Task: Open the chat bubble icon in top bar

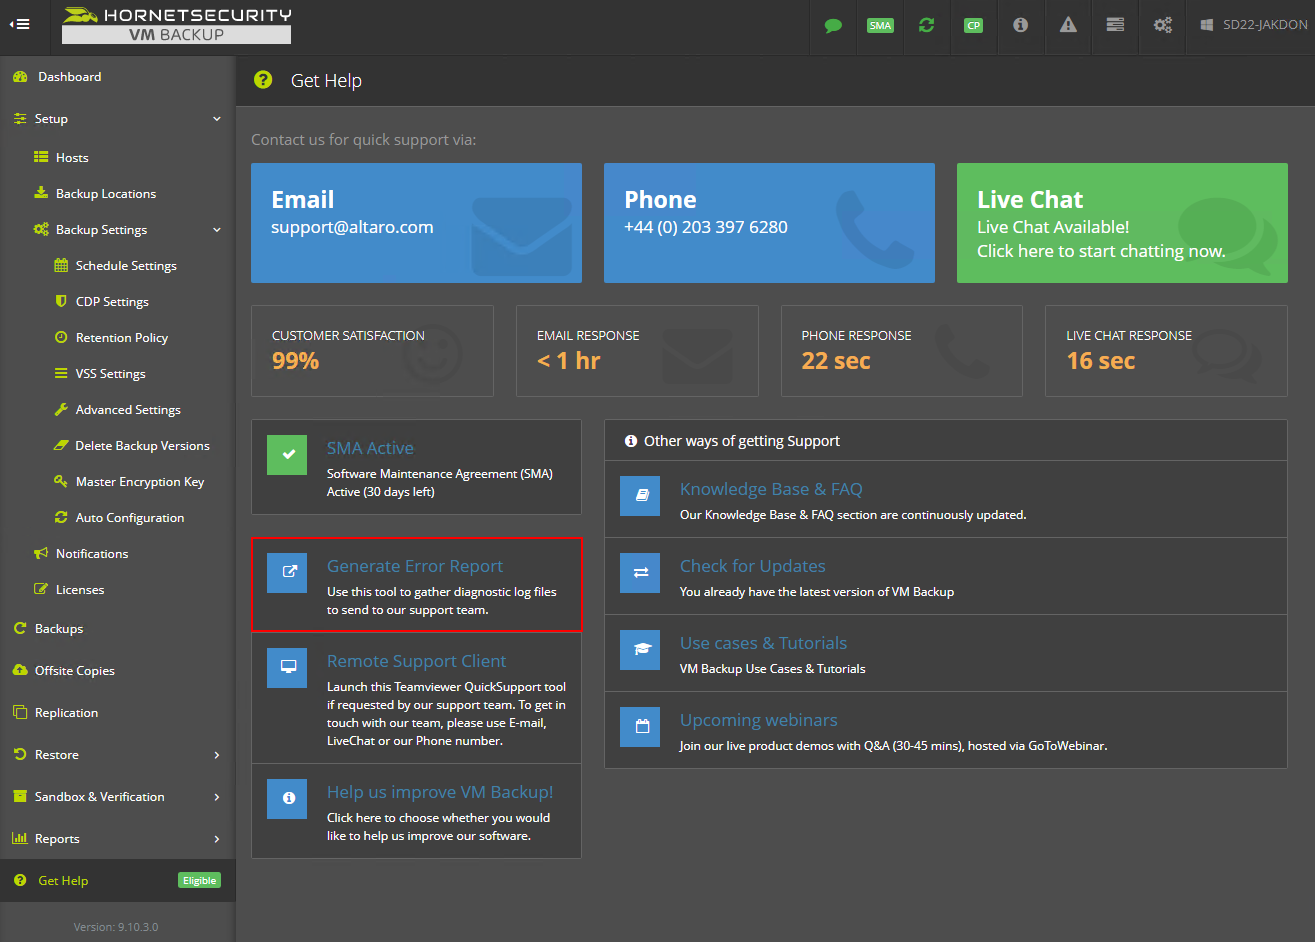Action: pos(833,26)
